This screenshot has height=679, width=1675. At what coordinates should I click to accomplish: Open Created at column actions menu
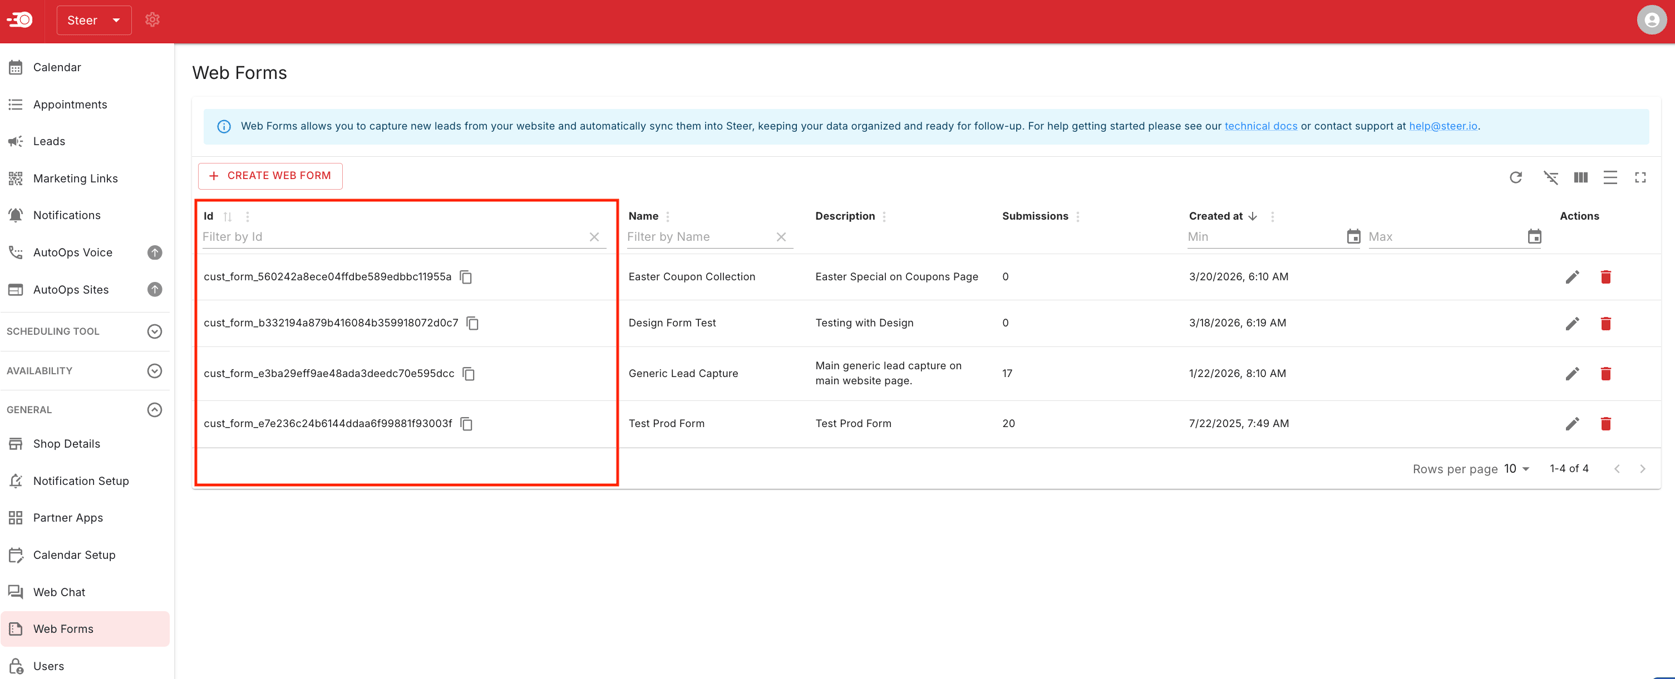(1272, 217)
